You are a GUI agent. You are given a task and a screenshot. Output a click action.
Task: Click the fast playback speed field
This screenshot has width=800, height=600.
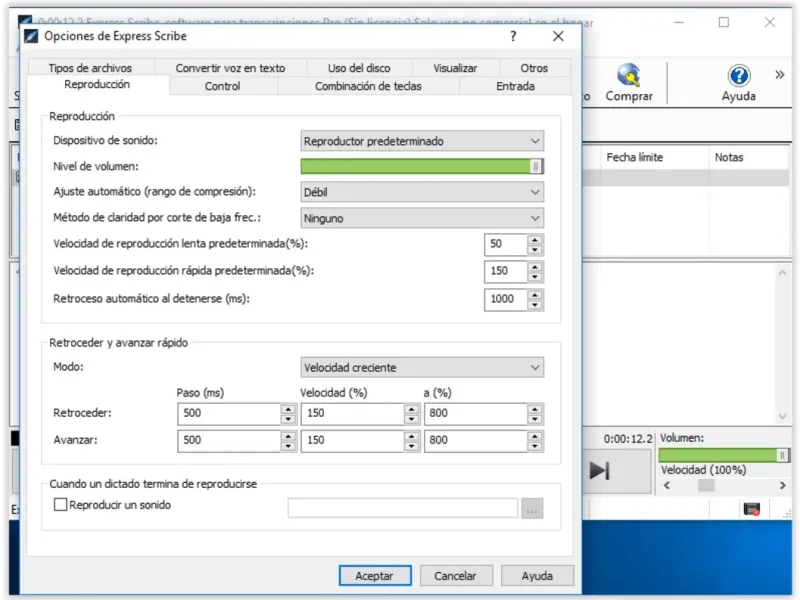506,271
